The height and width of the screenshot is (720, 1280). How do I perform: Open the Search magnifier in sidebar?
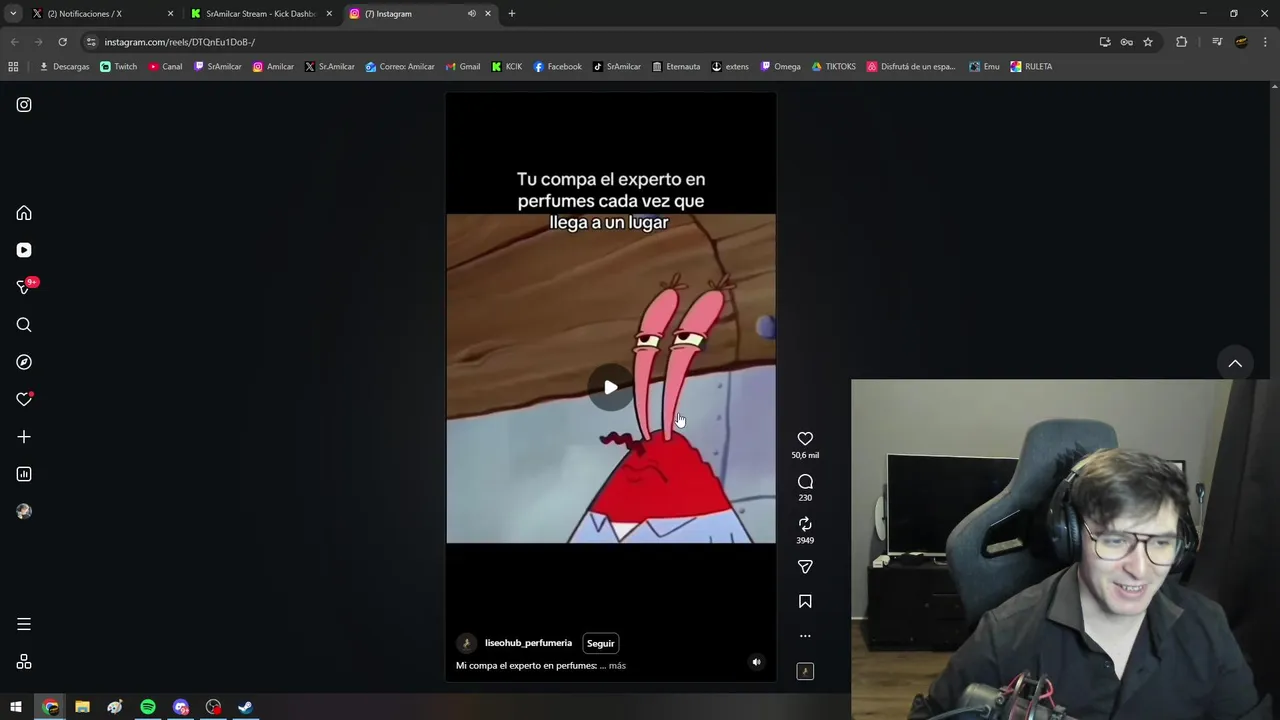coord(24,325)
